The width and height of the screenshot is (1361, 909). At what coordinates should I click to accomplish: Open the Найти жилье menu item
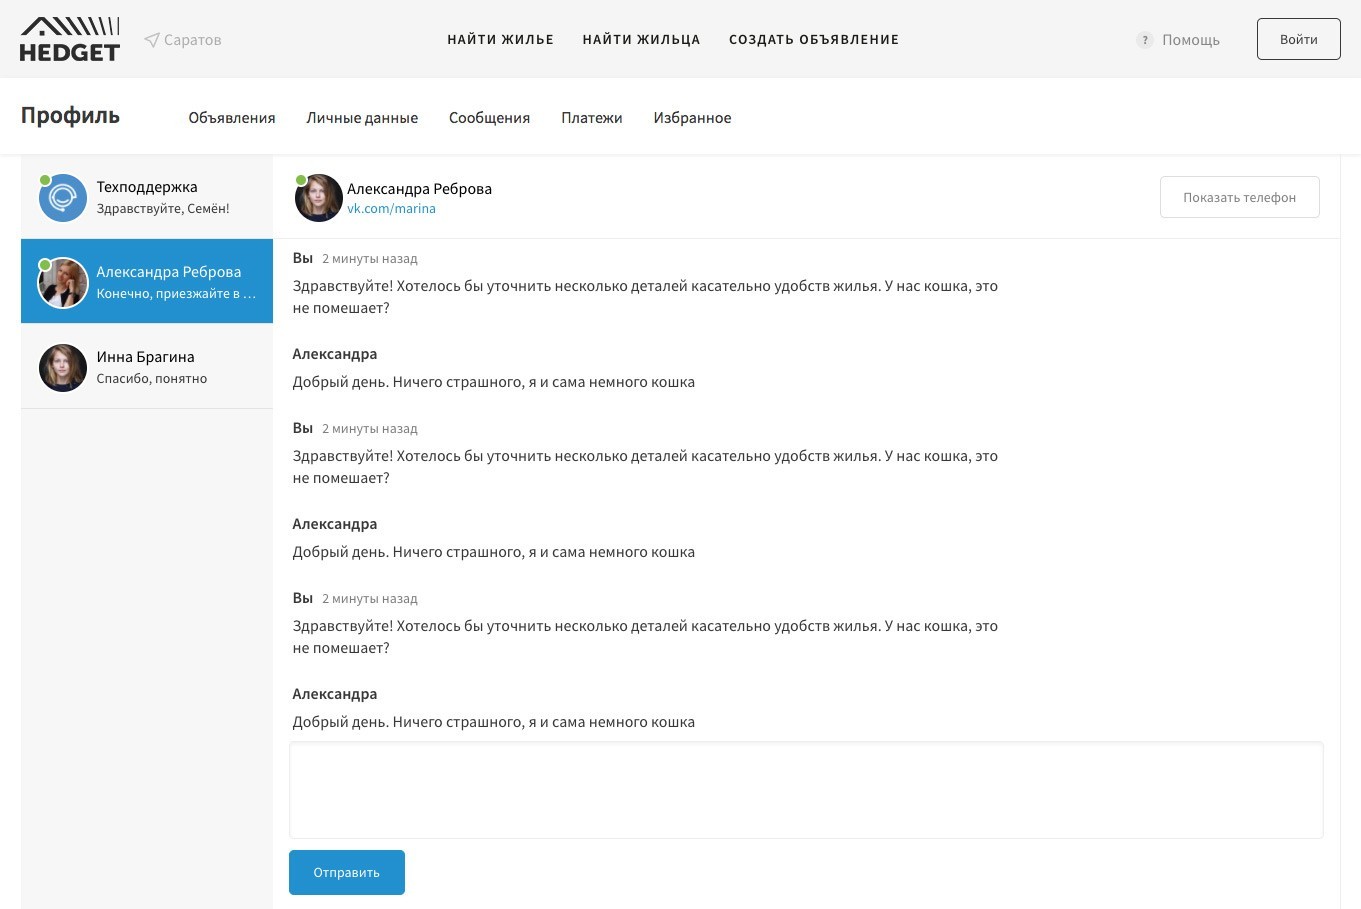tap(500, 40)
